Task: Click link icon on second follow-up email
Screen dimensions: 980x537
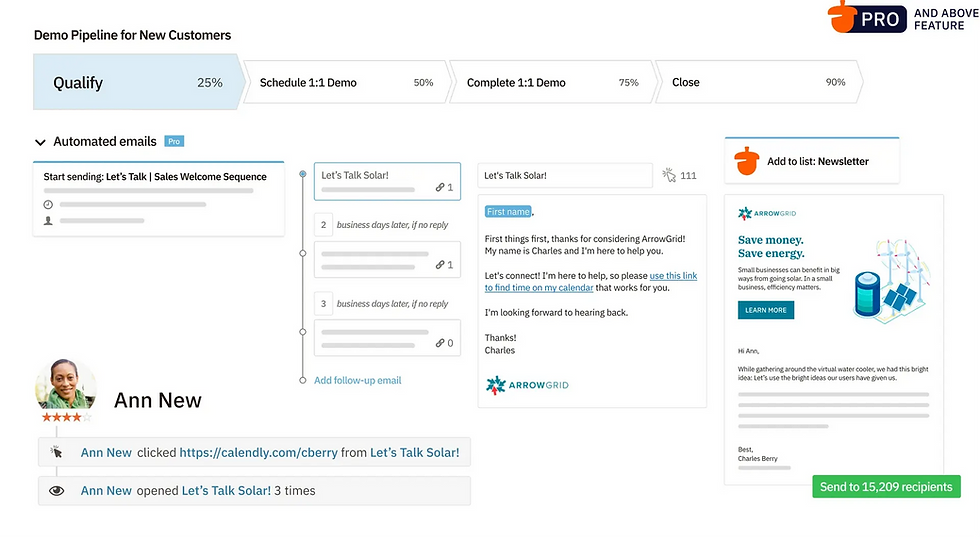Action: [x=440, y=265]
